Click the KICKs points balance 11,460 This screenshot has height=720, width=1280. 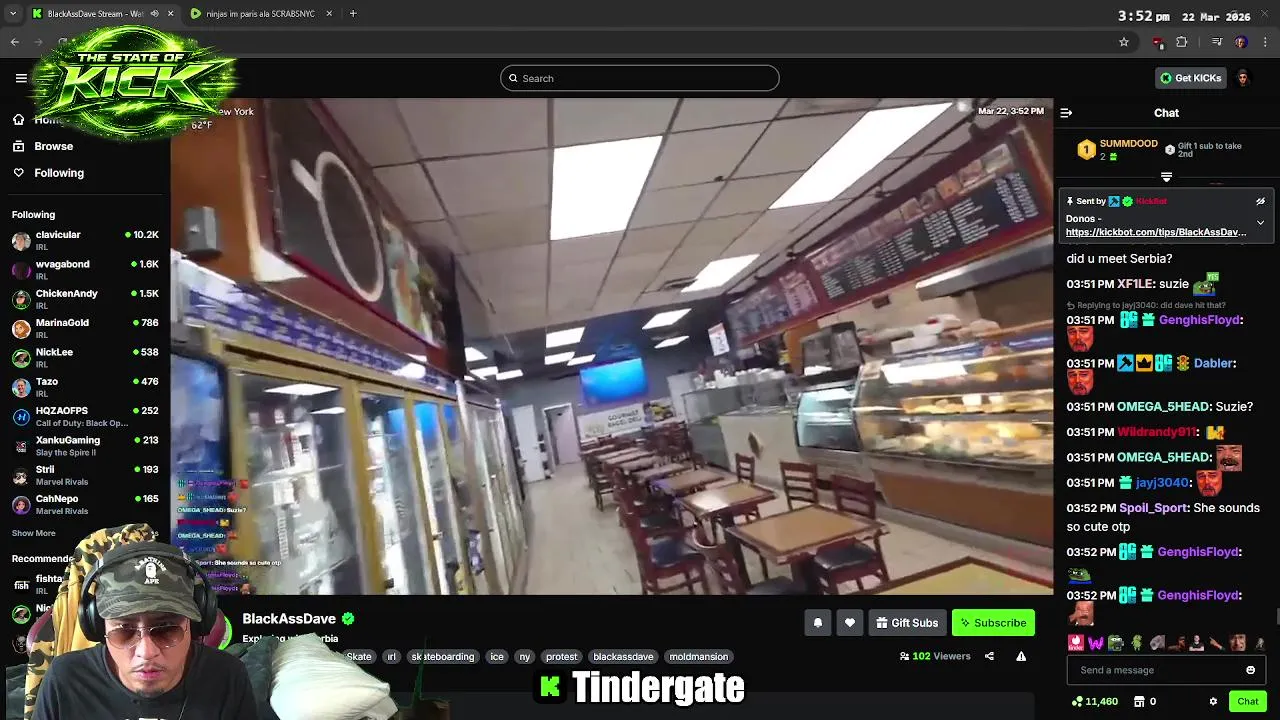(x=1094, y=702)
